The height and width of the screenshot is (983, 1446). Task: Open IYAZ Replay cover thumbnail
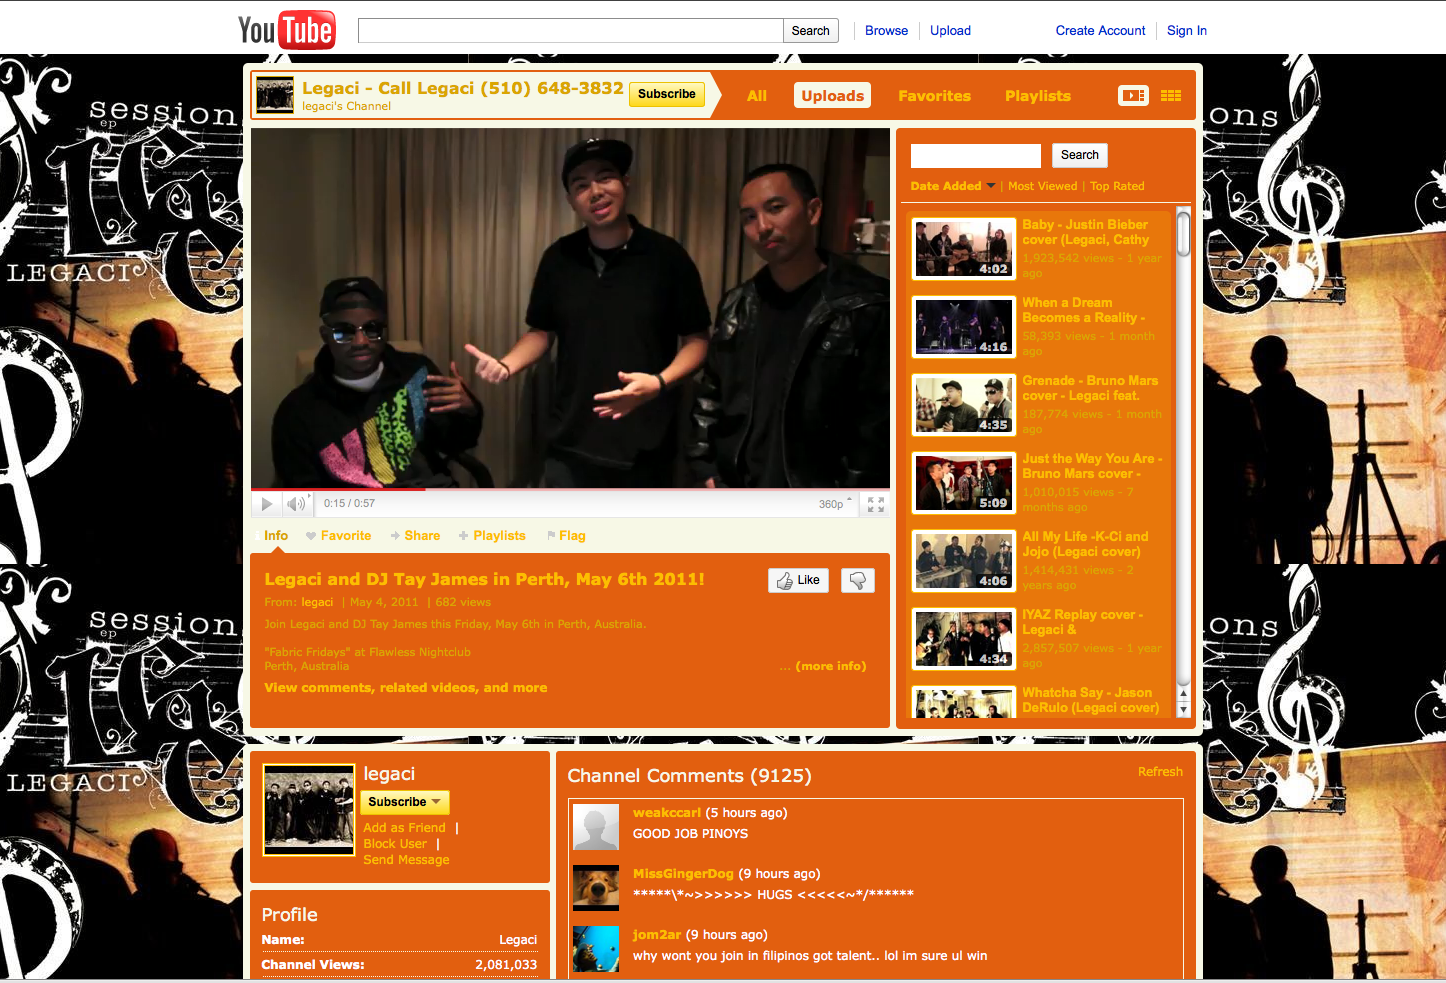coord(964,638)
